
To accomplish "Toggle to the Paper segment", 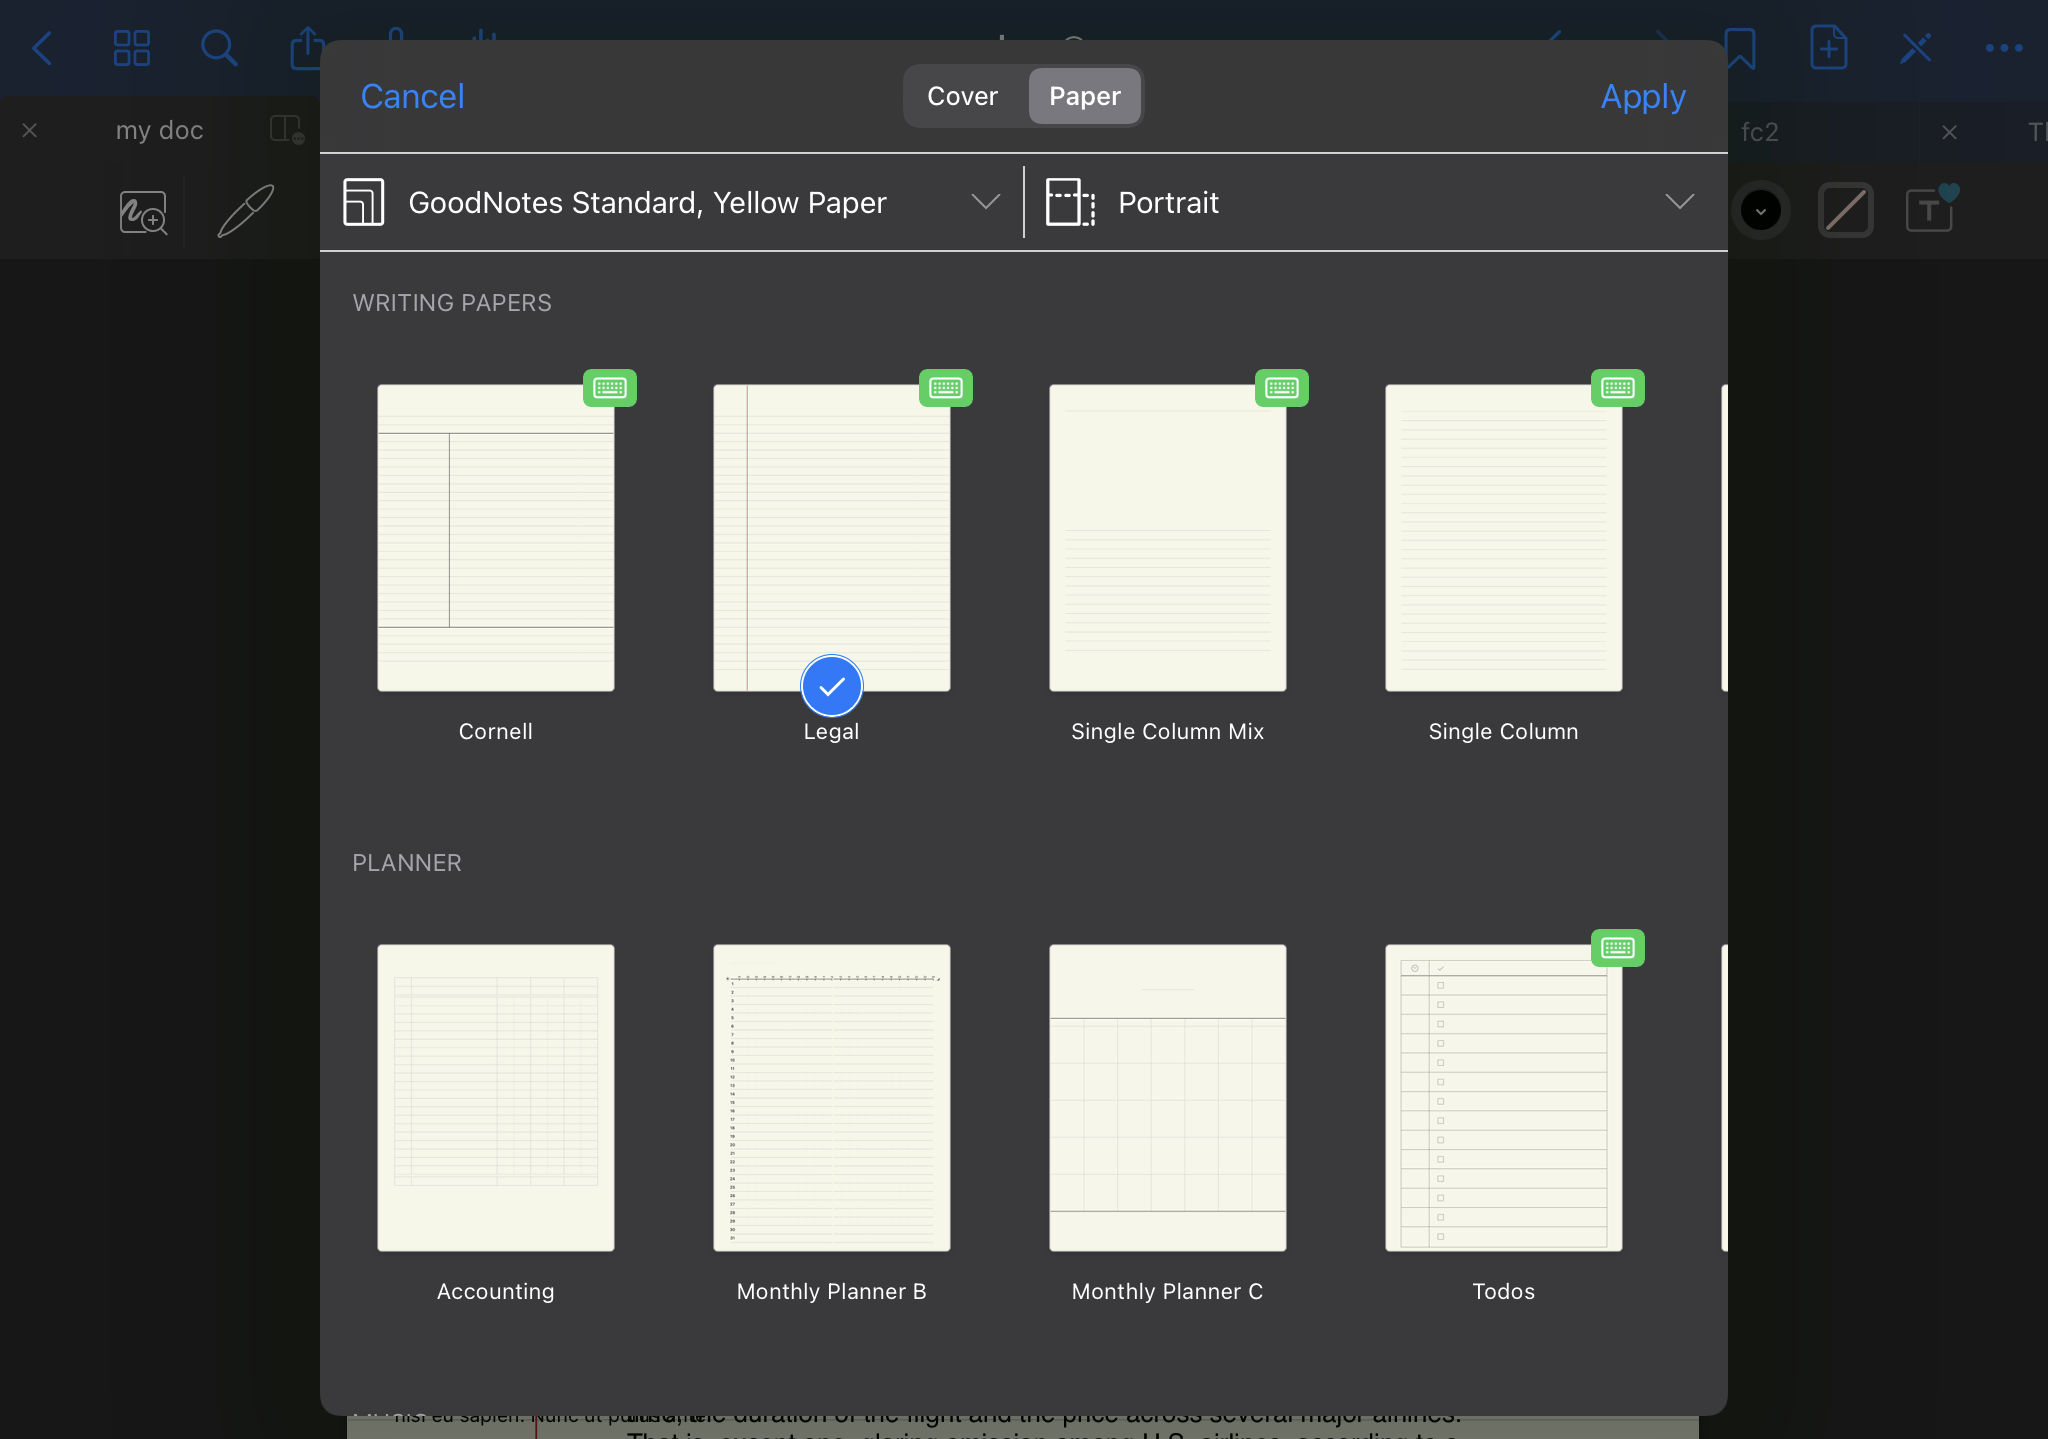I will [x=1084, y=96].
